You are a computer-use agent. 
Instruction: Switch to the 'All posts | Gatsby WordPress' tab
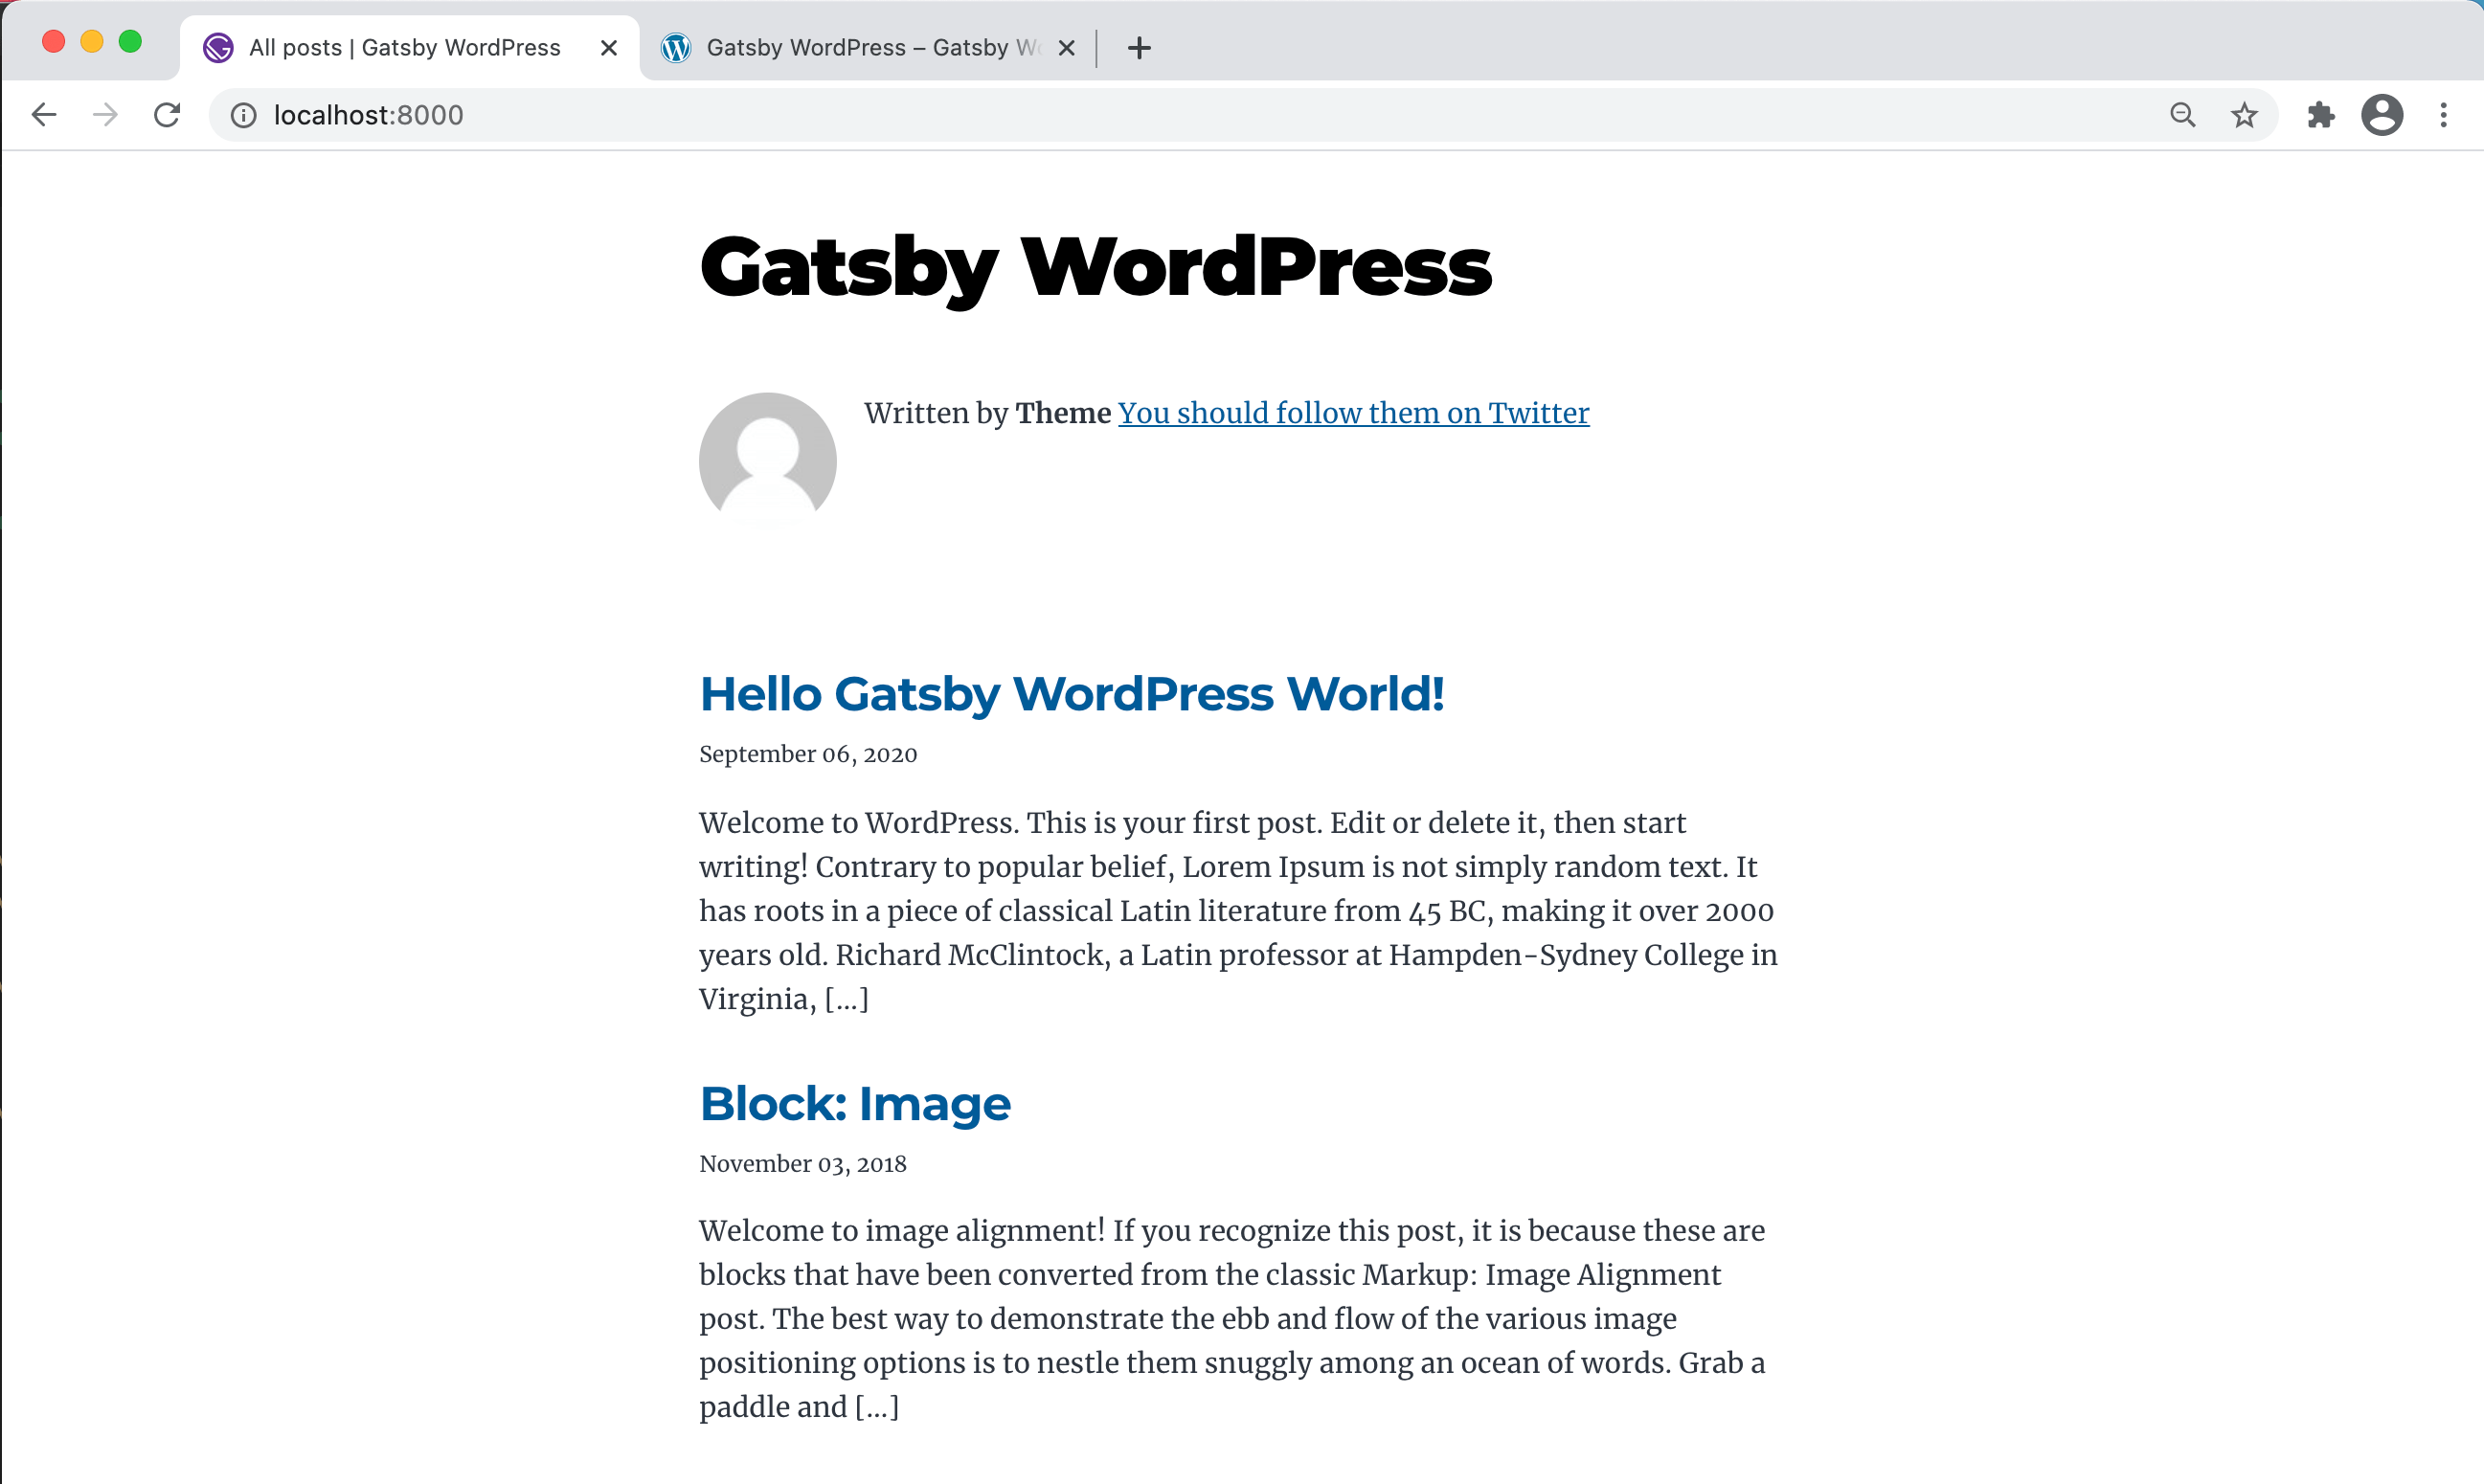pos(410,48)
